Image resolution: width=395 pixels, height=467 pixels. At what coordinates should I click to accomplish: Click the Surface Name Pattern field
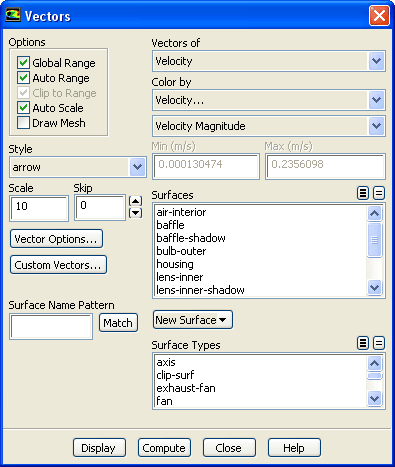click(51, 326)
